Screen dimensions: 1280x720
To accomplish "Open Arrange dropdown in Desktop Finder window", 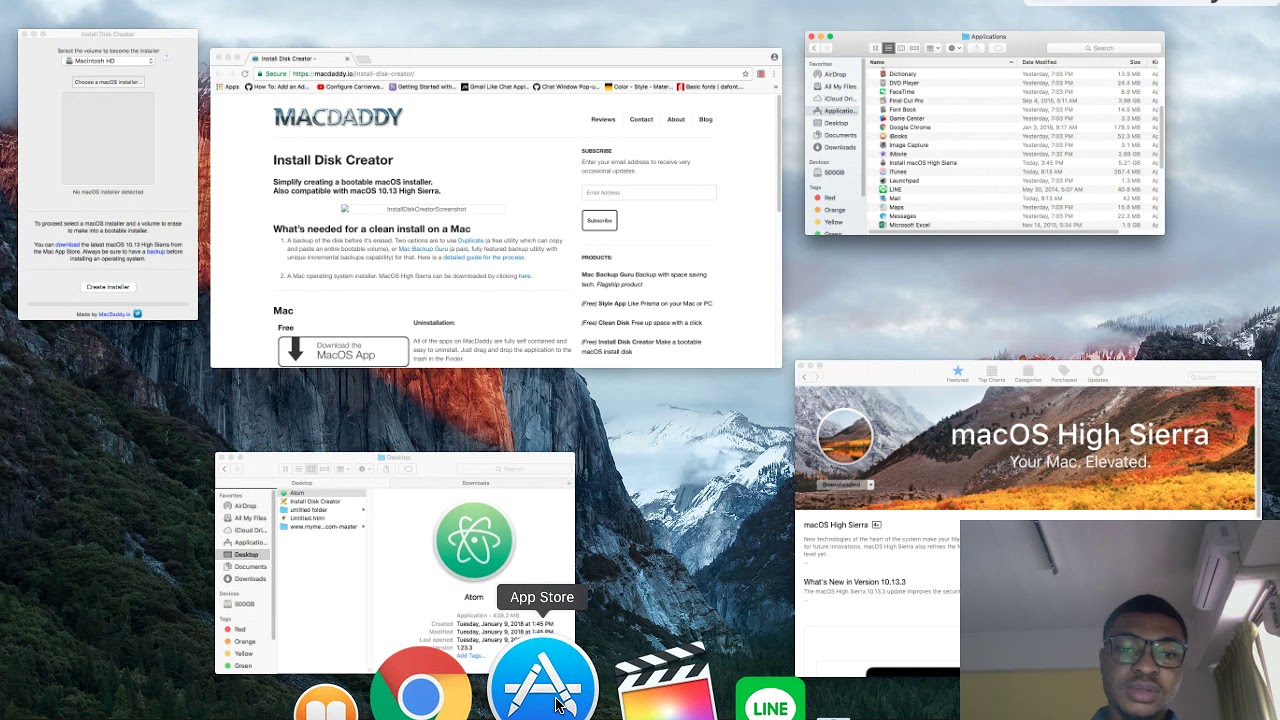I will tap(342, 469).
